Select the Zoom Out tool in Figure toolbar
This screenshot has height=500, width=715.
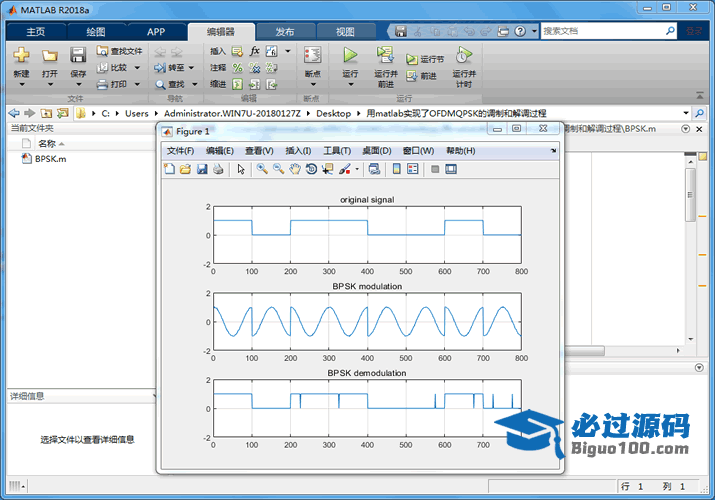click(x=278, y=169)
